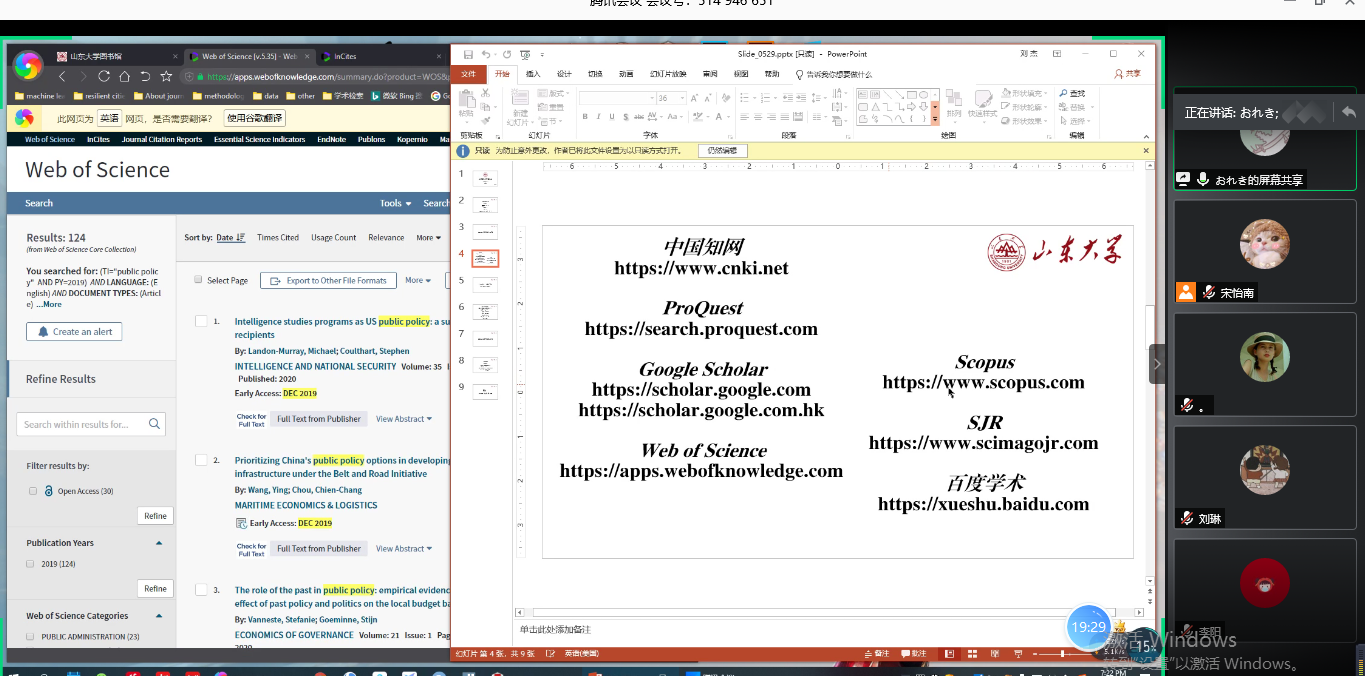
Task: Open the More dropdown beside Export button
Action: (418, 281)
